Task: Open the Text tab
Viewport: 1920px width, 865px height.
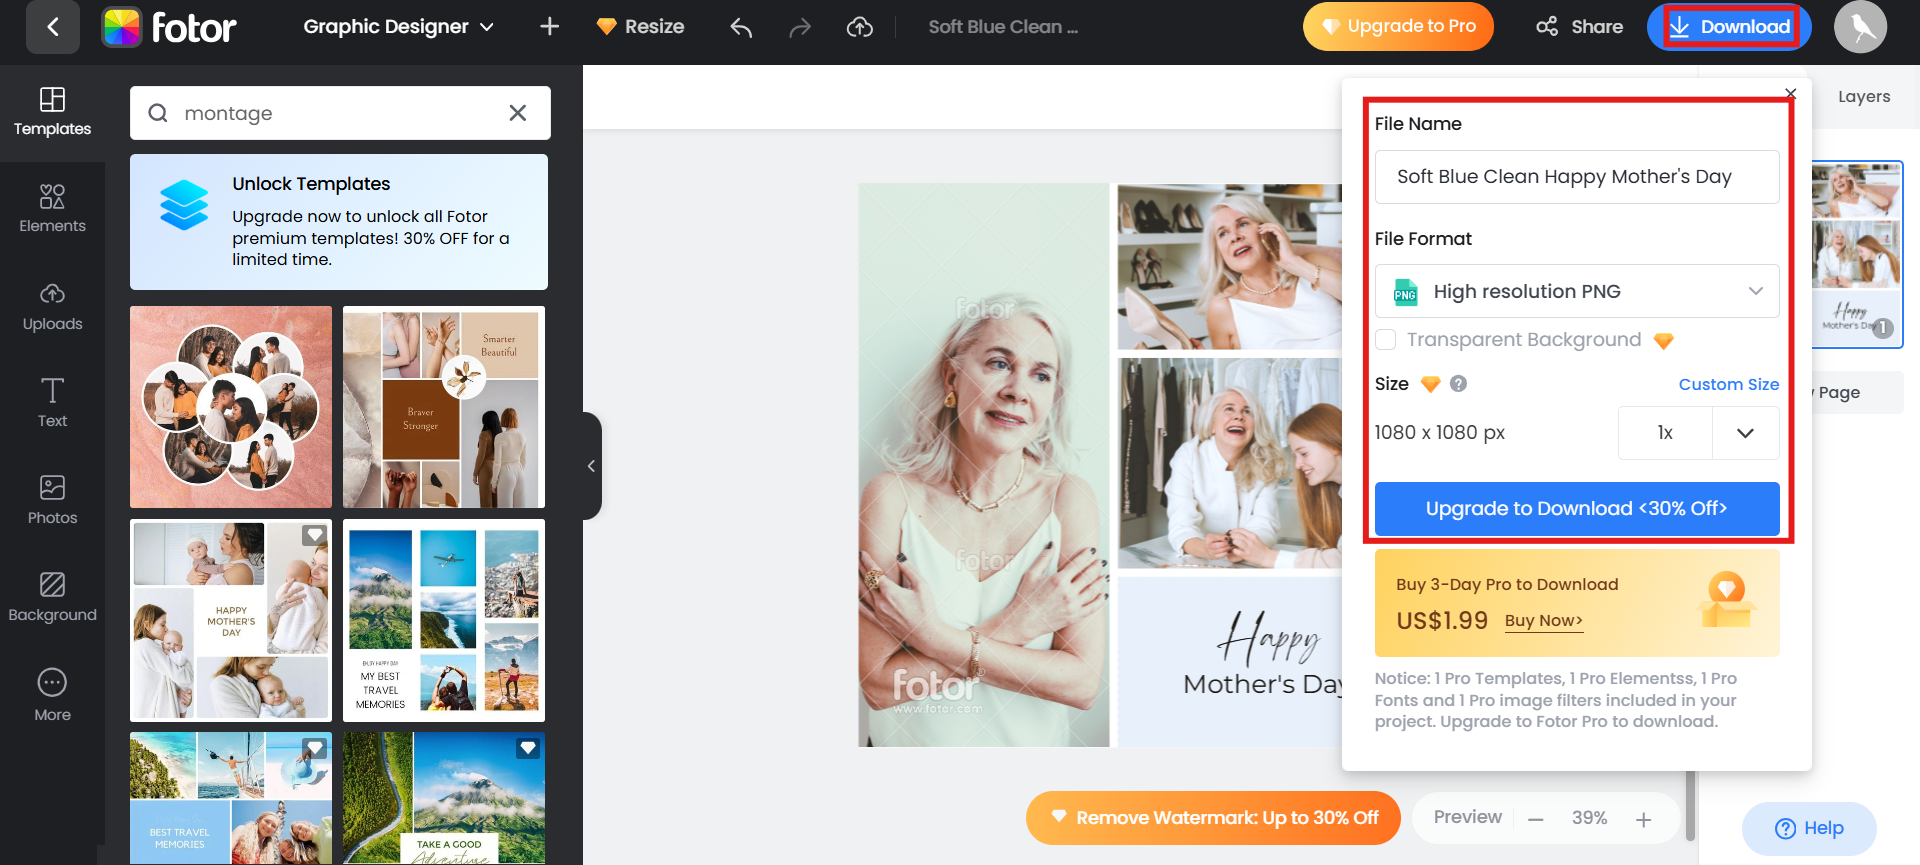Action: 52,403
